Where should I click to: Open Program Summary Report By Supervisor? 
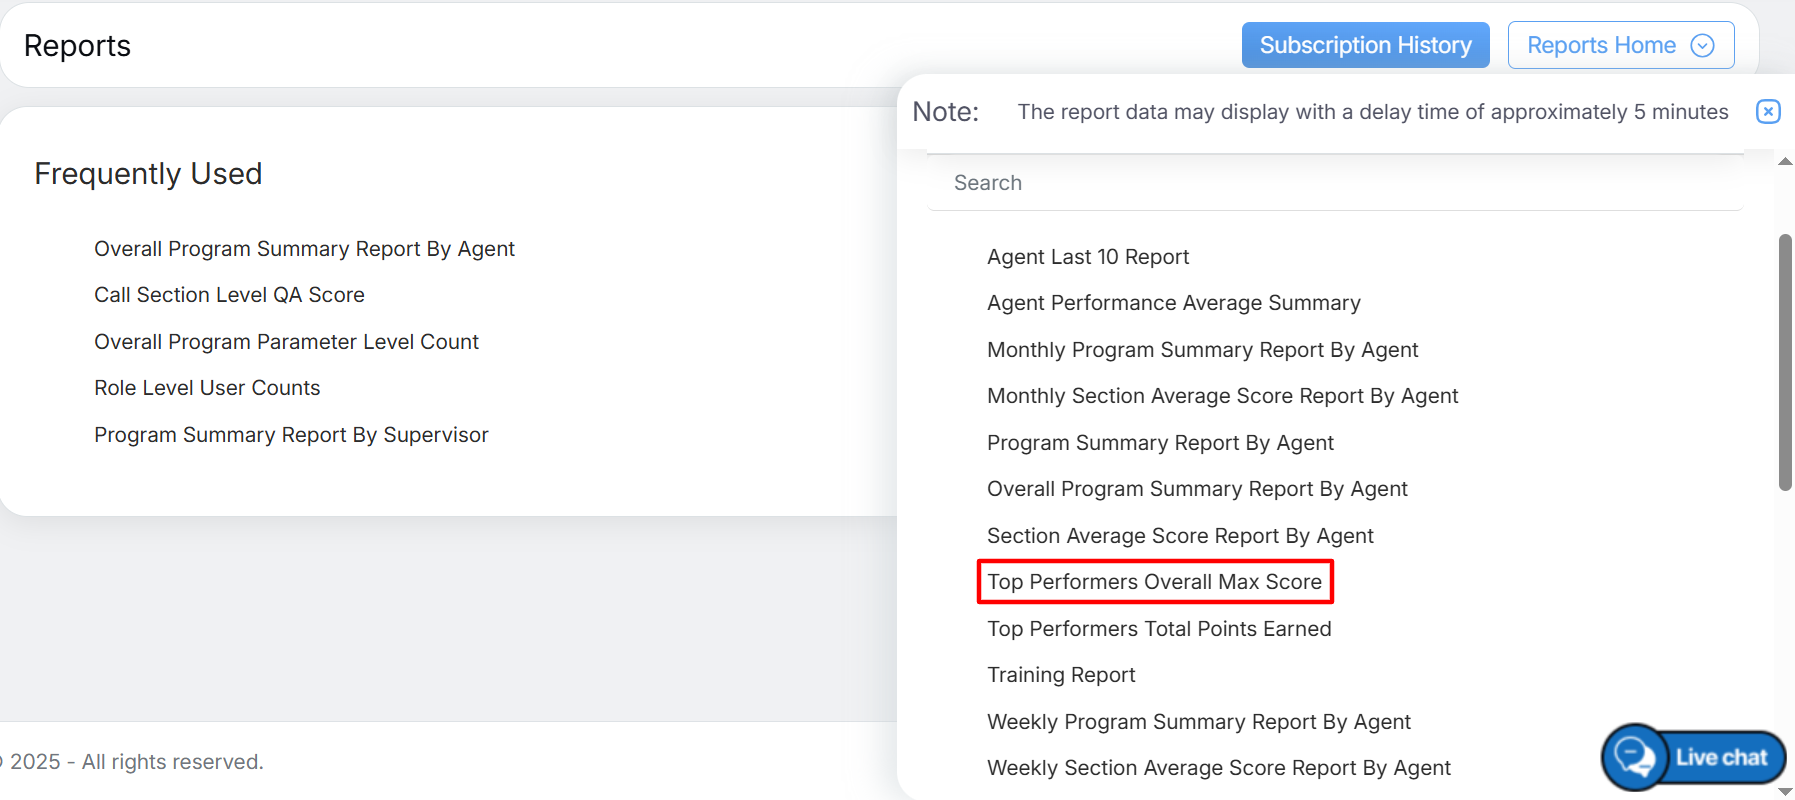291,435
